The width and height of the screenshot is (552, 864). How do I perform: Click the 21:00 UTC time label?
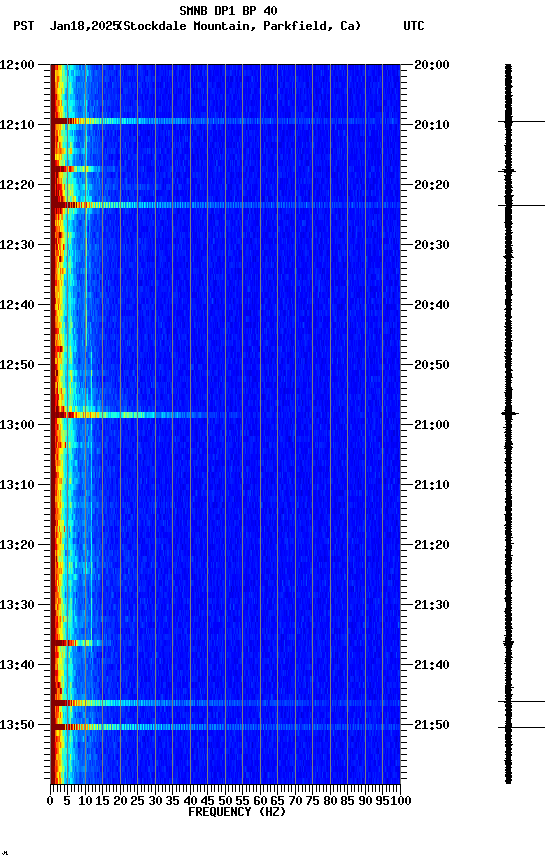[431, 425]
